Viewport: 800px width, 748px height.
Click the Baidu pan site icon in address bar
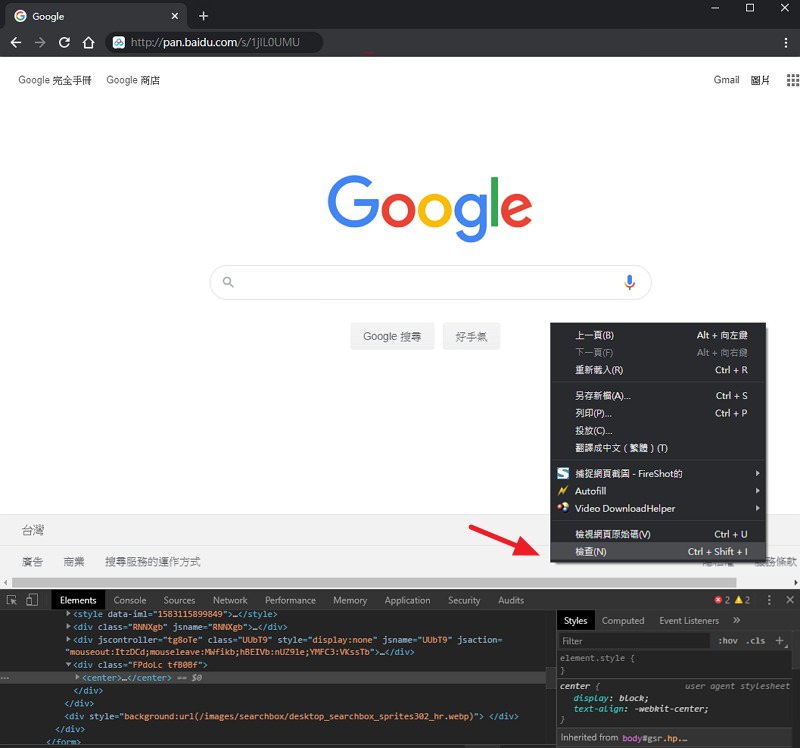(x=119, y=42)
